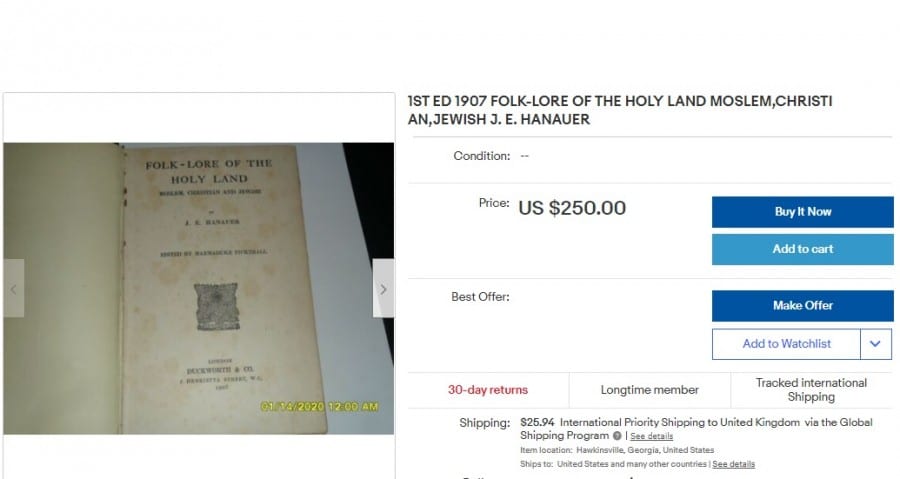The height and width of the screenshot is (479, 900).
Task: Add the book to cart
Action: pos(802,249)
